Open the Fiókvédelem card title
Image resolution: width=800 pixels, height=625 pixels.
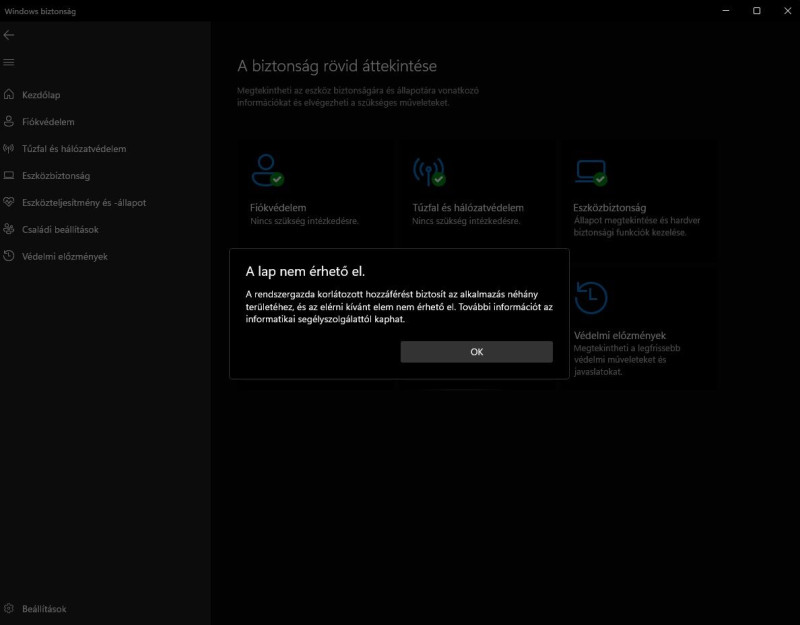[x=278, y=208]
